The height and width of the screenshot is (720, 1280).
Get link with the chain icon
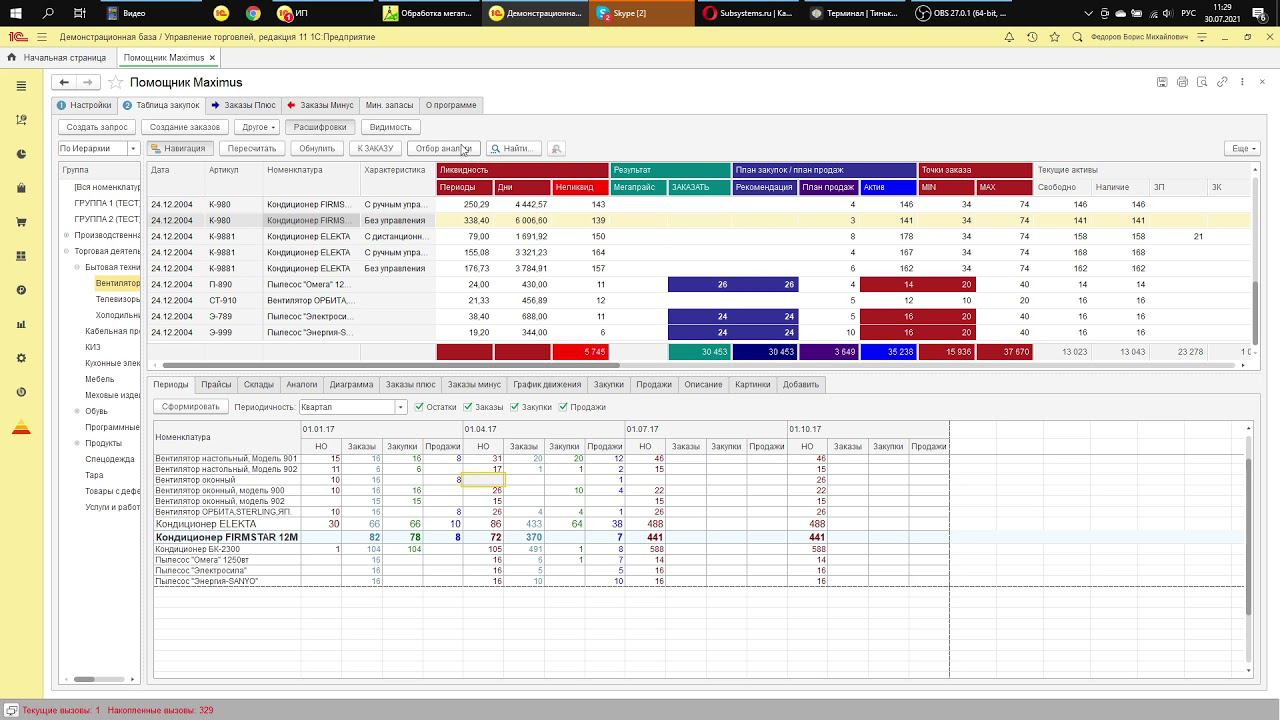tap(1222, 82)
